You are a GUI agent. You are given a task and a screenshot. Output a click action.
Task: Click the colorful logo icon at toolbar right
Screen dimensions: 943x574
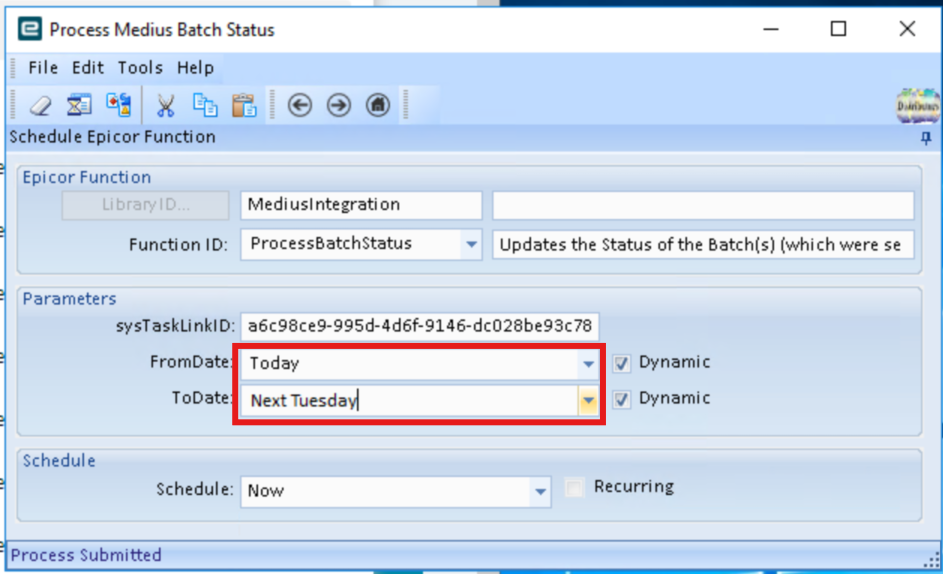[x=917, y=106]
